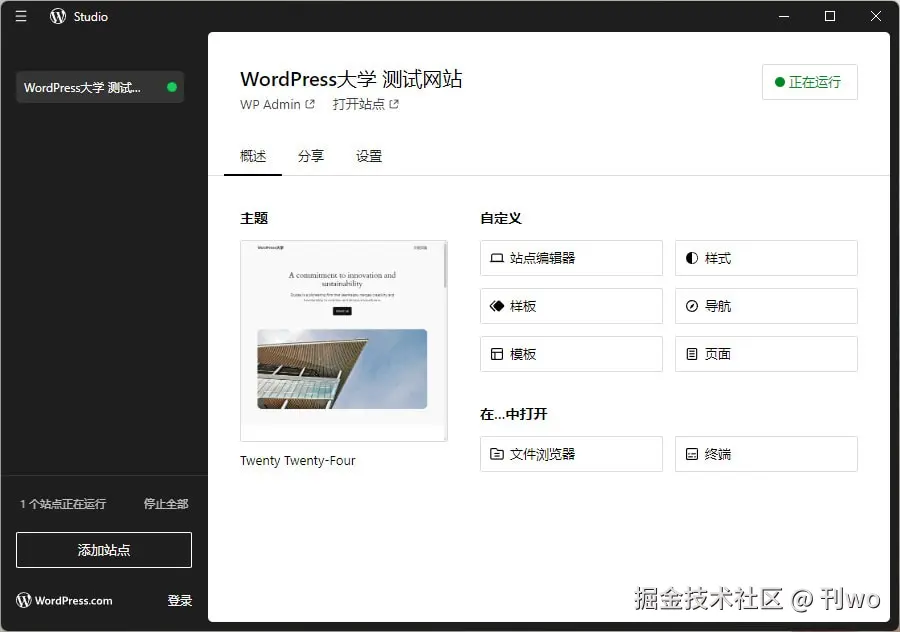Maximize the Studio window
The height and width of the screenshot is (632, 900).
830,16
